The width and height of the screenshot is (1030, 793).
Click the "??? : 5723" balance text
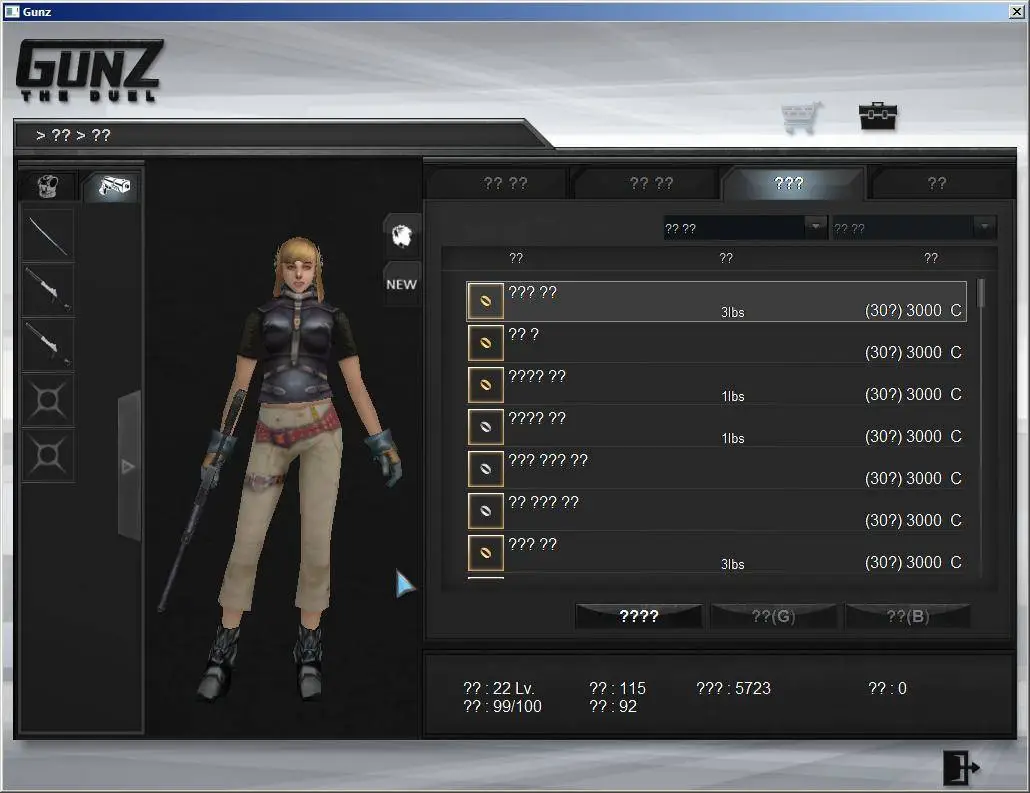click(733, 688)
